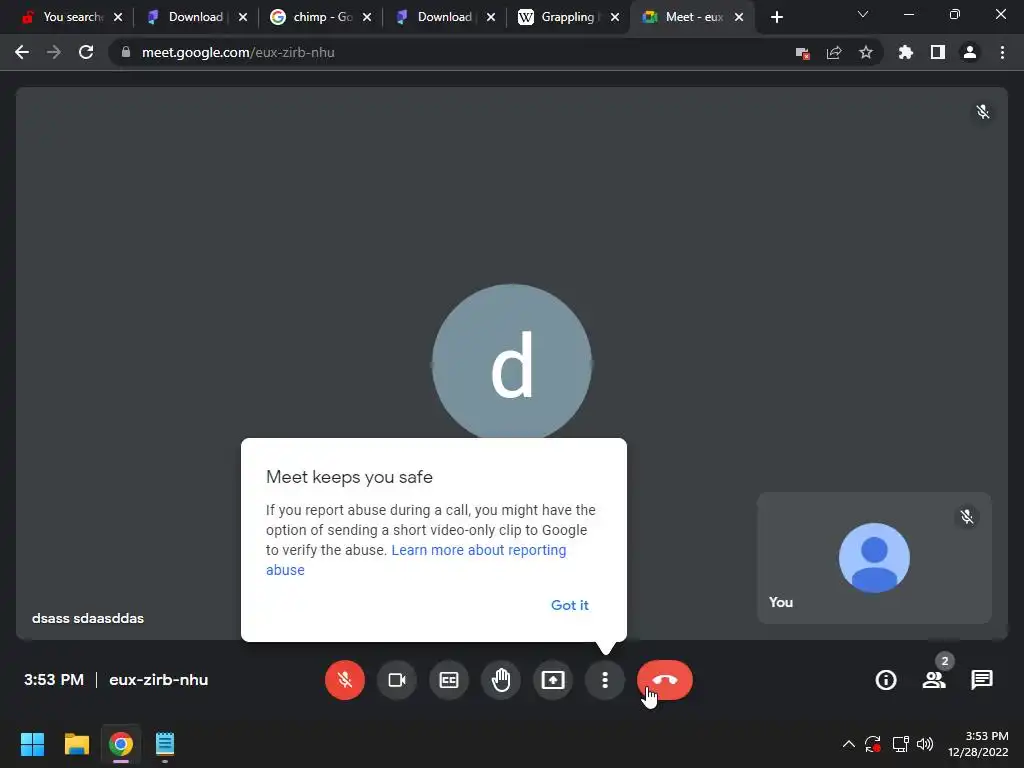Show the participants people panel
The image size is (1024, 768).
934,680
